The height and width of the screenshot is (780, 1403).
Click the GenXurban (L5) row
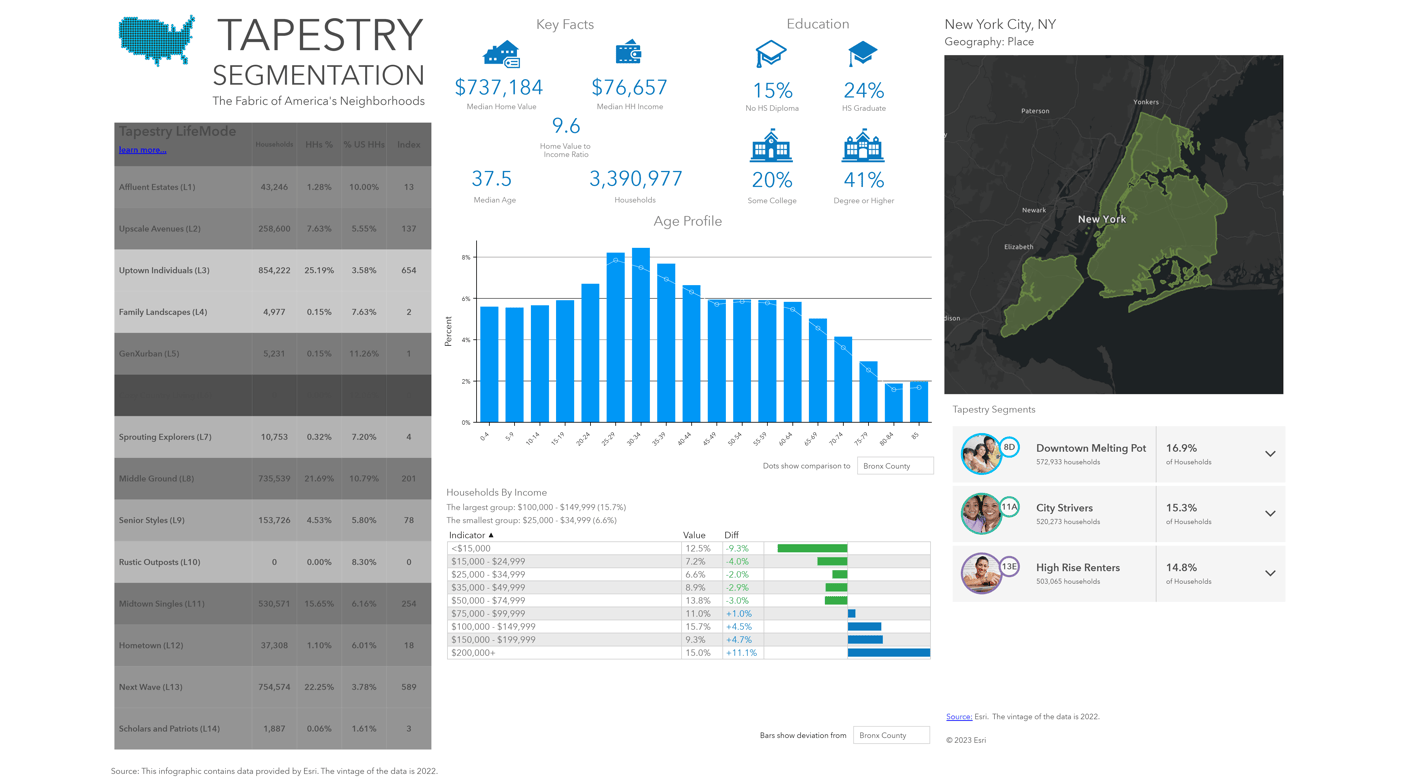(x=273, y=354)
